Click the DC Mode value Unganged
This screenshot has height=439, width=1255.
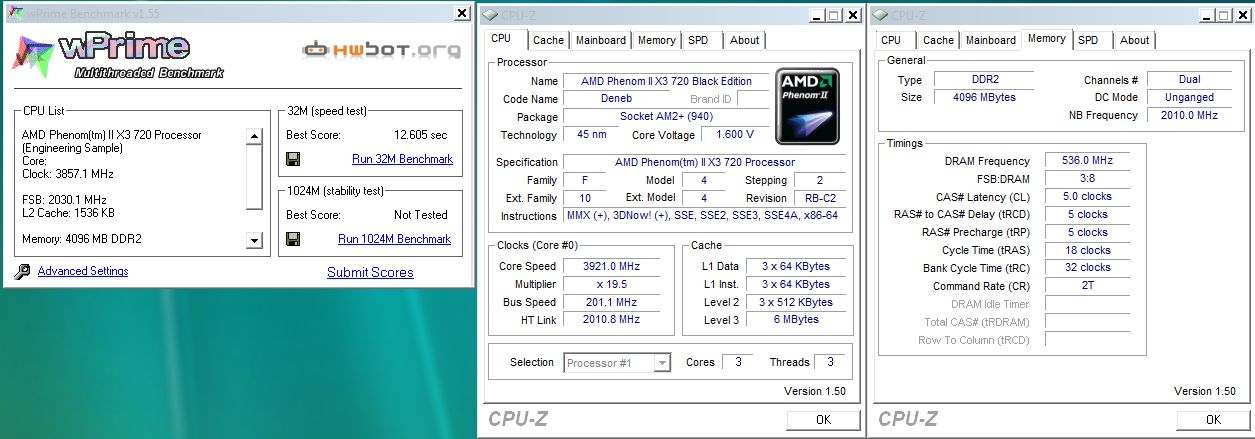(x=1188, y=98)
